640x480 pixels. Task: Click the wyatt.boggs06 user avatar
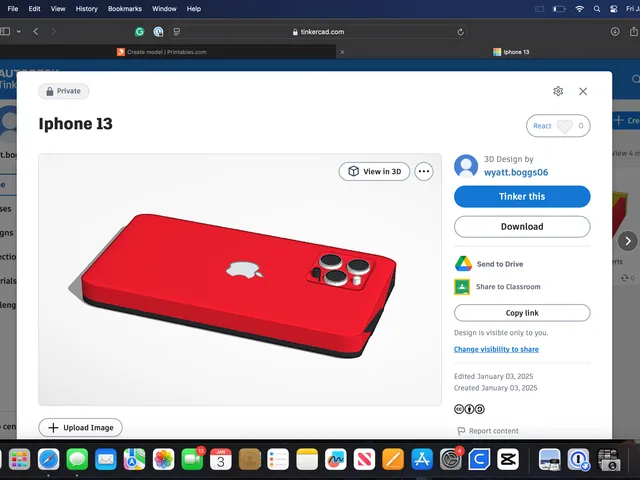pyautogui.click(x=466, y=166)
